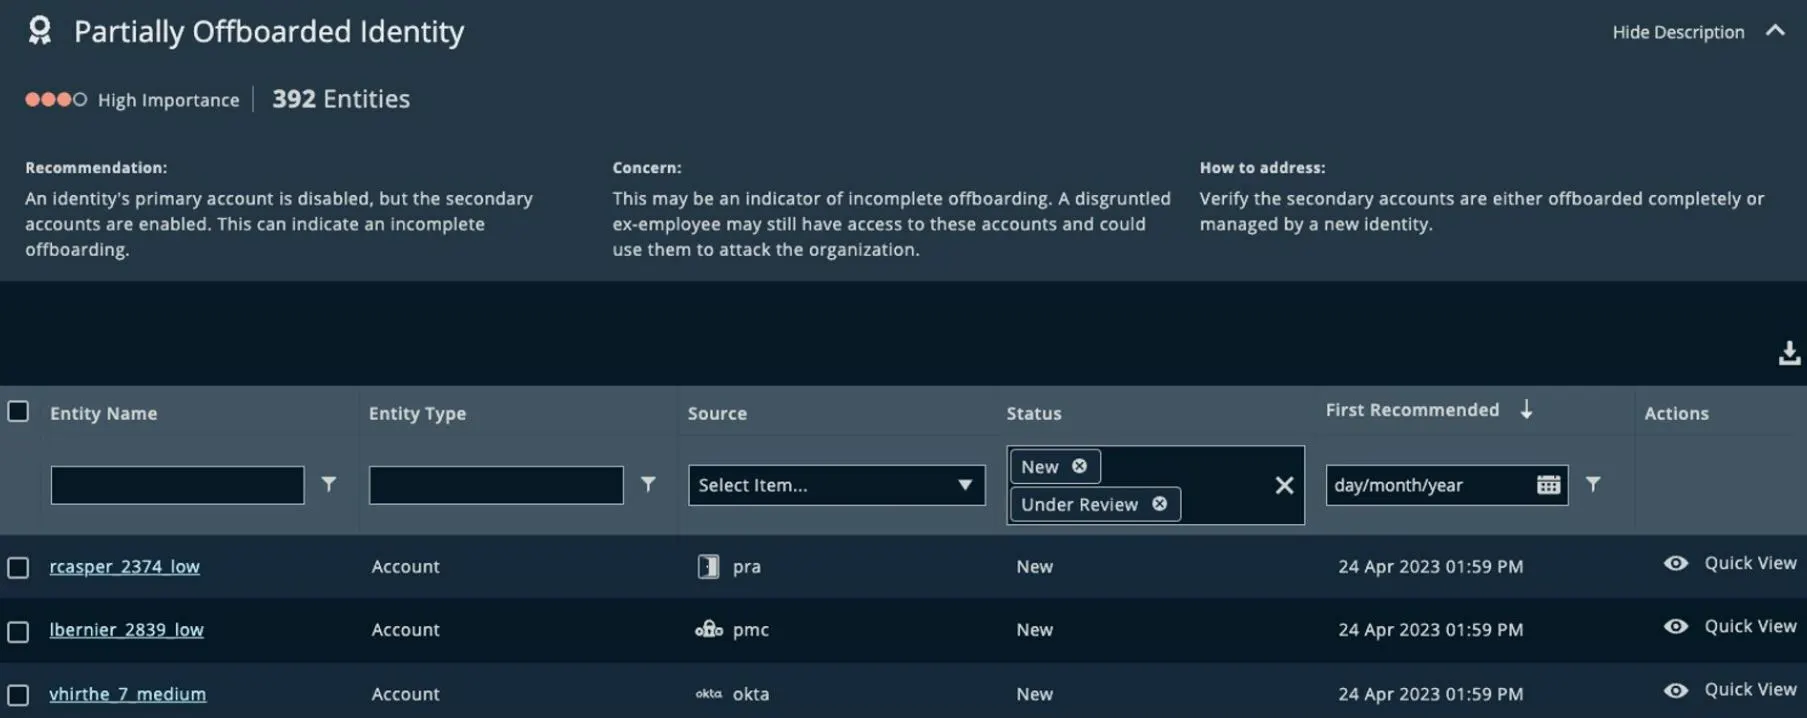
Task: Click eye icon for rcasper_2374_low
Action: tap(1676, 563)
